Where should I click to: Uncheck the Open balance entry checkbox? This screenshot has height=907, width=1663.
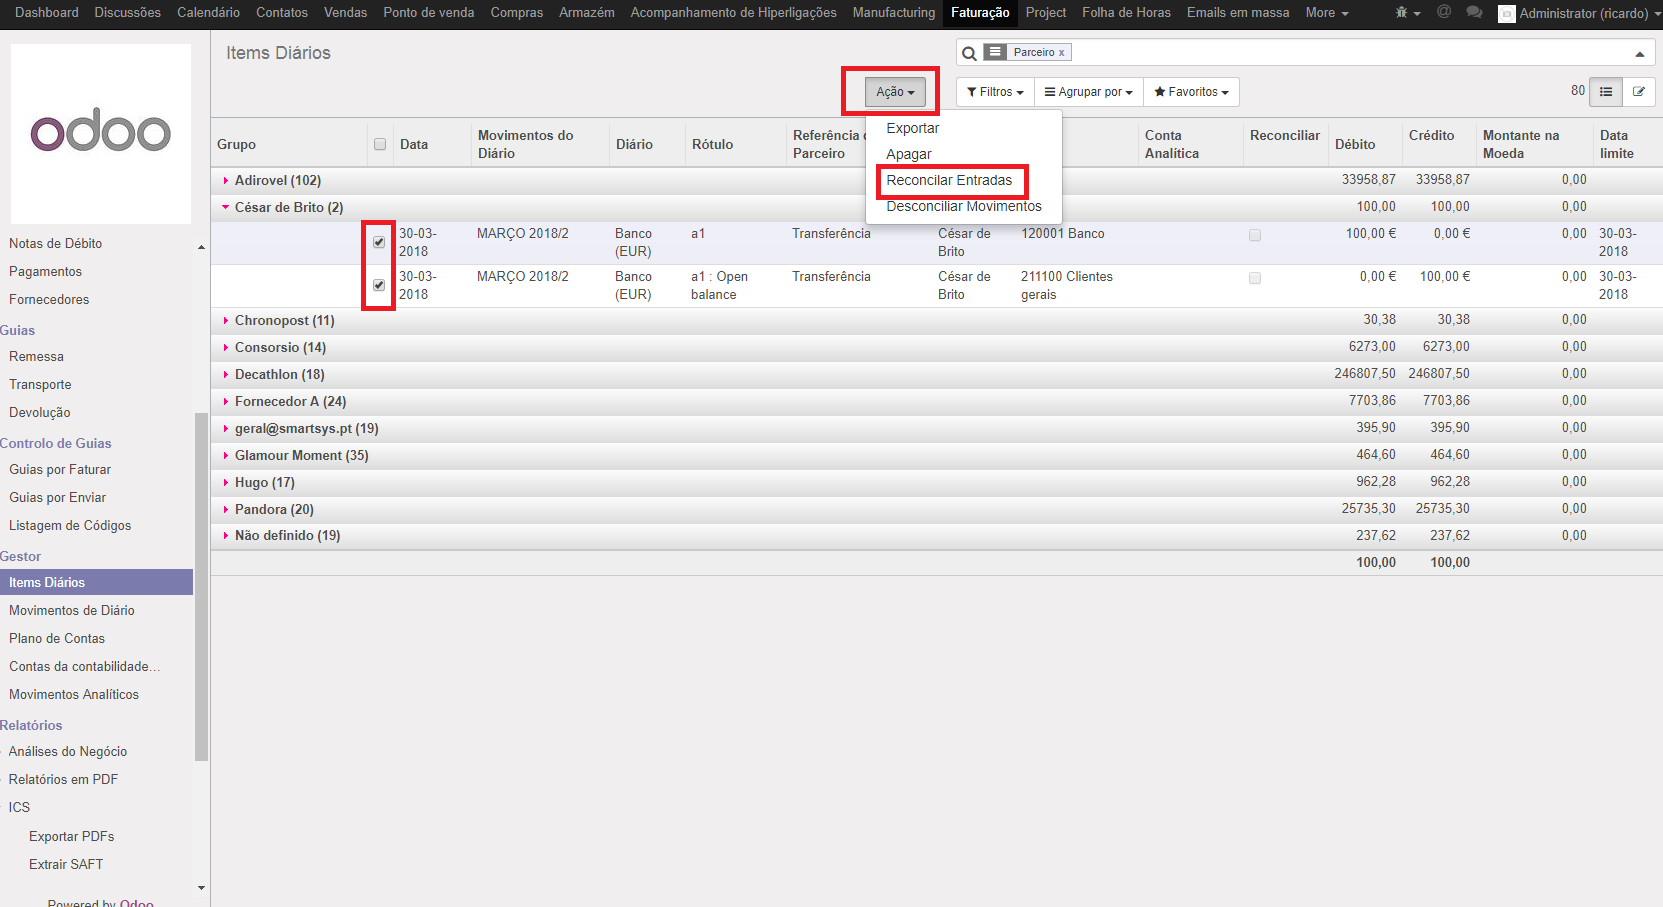[x=379, y=285]
